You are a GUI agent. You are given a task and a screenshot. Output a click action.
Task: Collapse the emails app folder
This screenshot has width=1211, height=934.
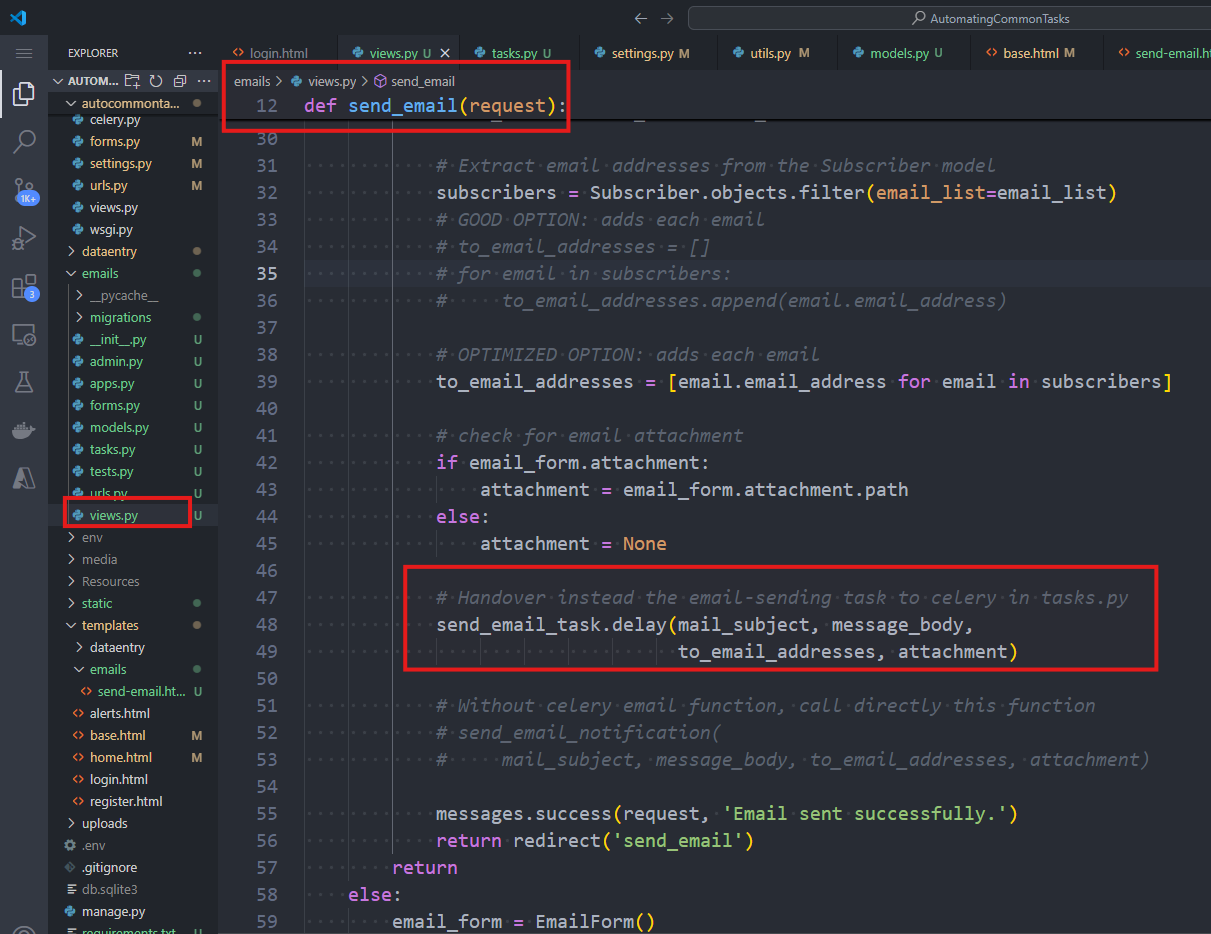click(x=133, y=273)
